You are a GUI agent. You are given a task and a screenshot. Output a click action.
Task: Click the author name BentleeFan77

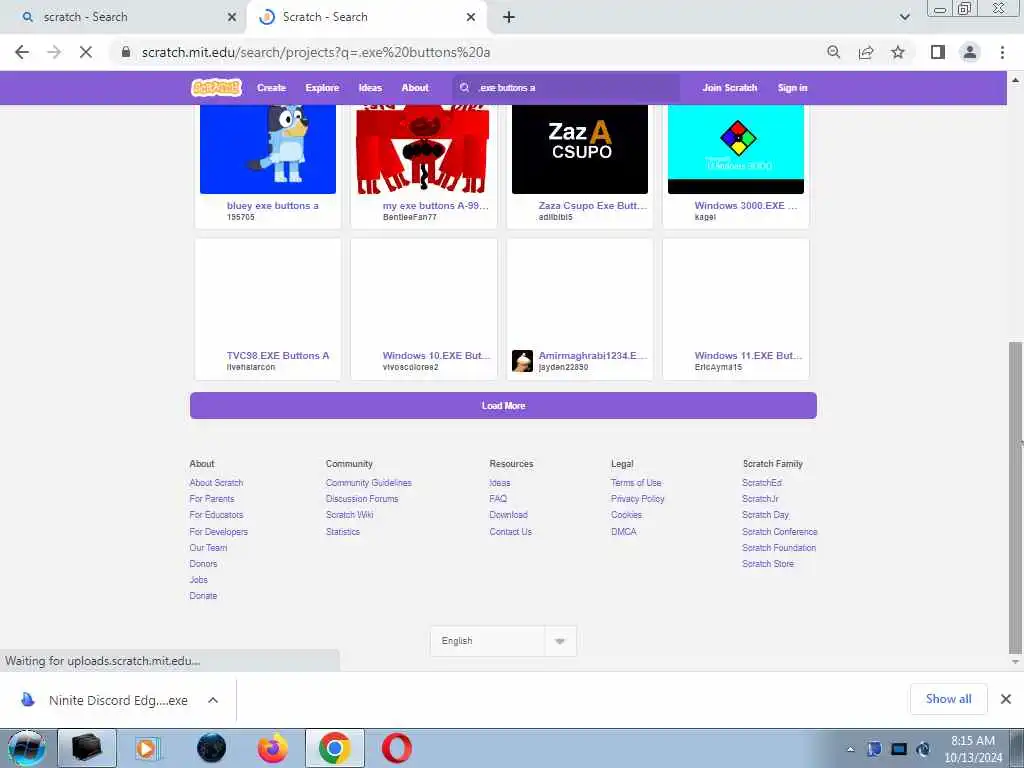(409, 217)
